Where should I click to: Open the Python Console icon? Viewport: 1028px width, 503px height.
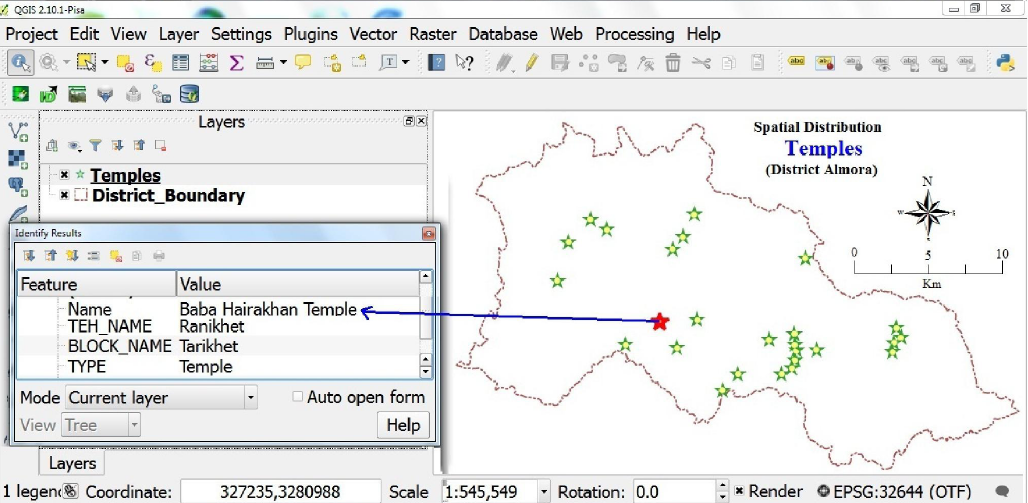[x=1006, y=62]
